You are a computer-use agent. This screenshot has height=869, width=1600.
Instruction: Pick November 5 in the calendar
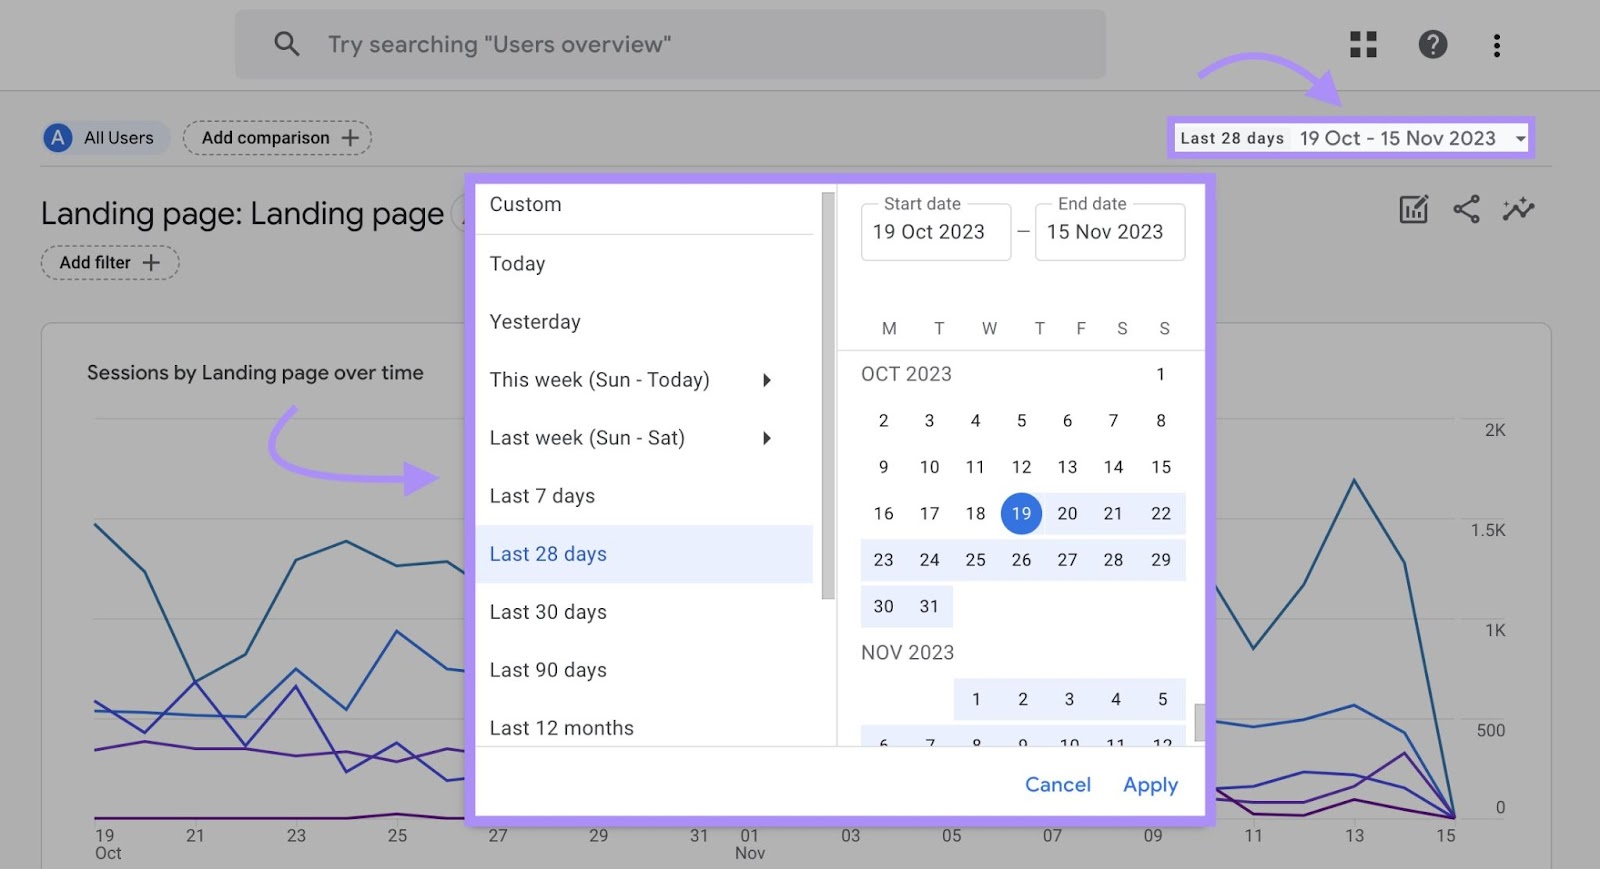coord(1162,699)
